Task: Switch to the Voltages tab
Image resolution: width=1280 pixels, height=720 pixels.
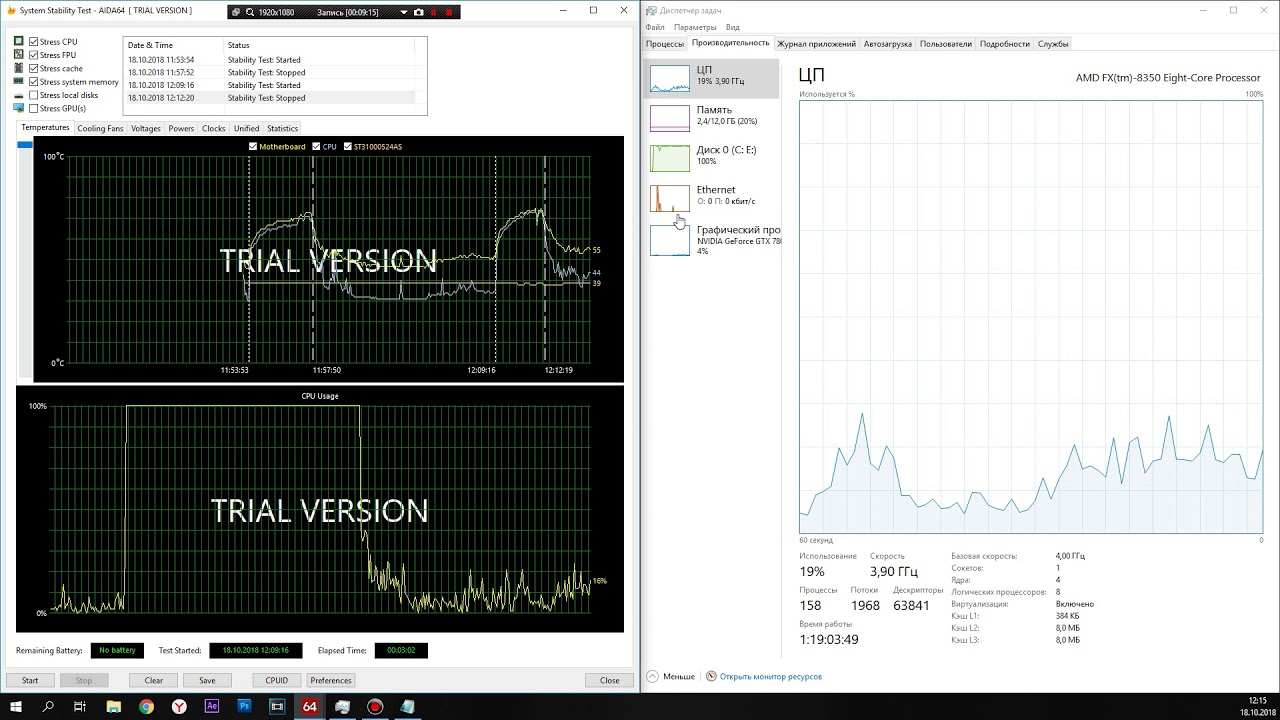Action: click(x=146, y=128)
